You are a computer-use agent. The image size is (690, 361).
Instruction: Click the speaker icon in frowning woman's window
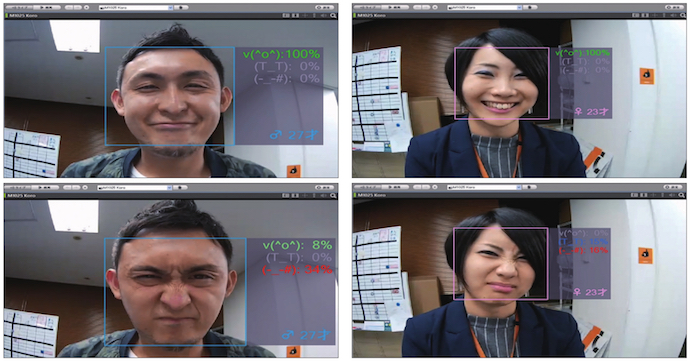[673, 195]
